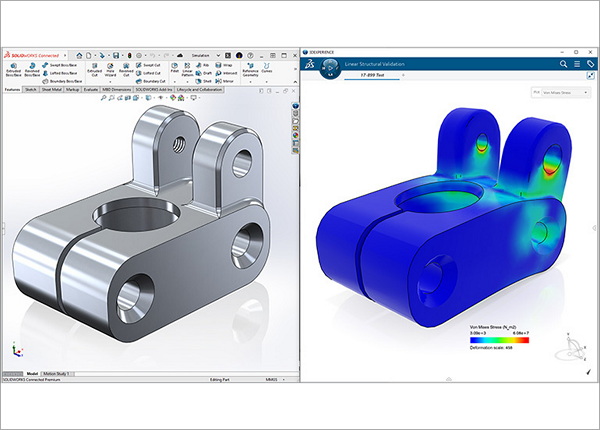The height and width of the screenshot is (430, 600).
Task: Select the Model tab at bottom
Action: (x=32, y=374)
